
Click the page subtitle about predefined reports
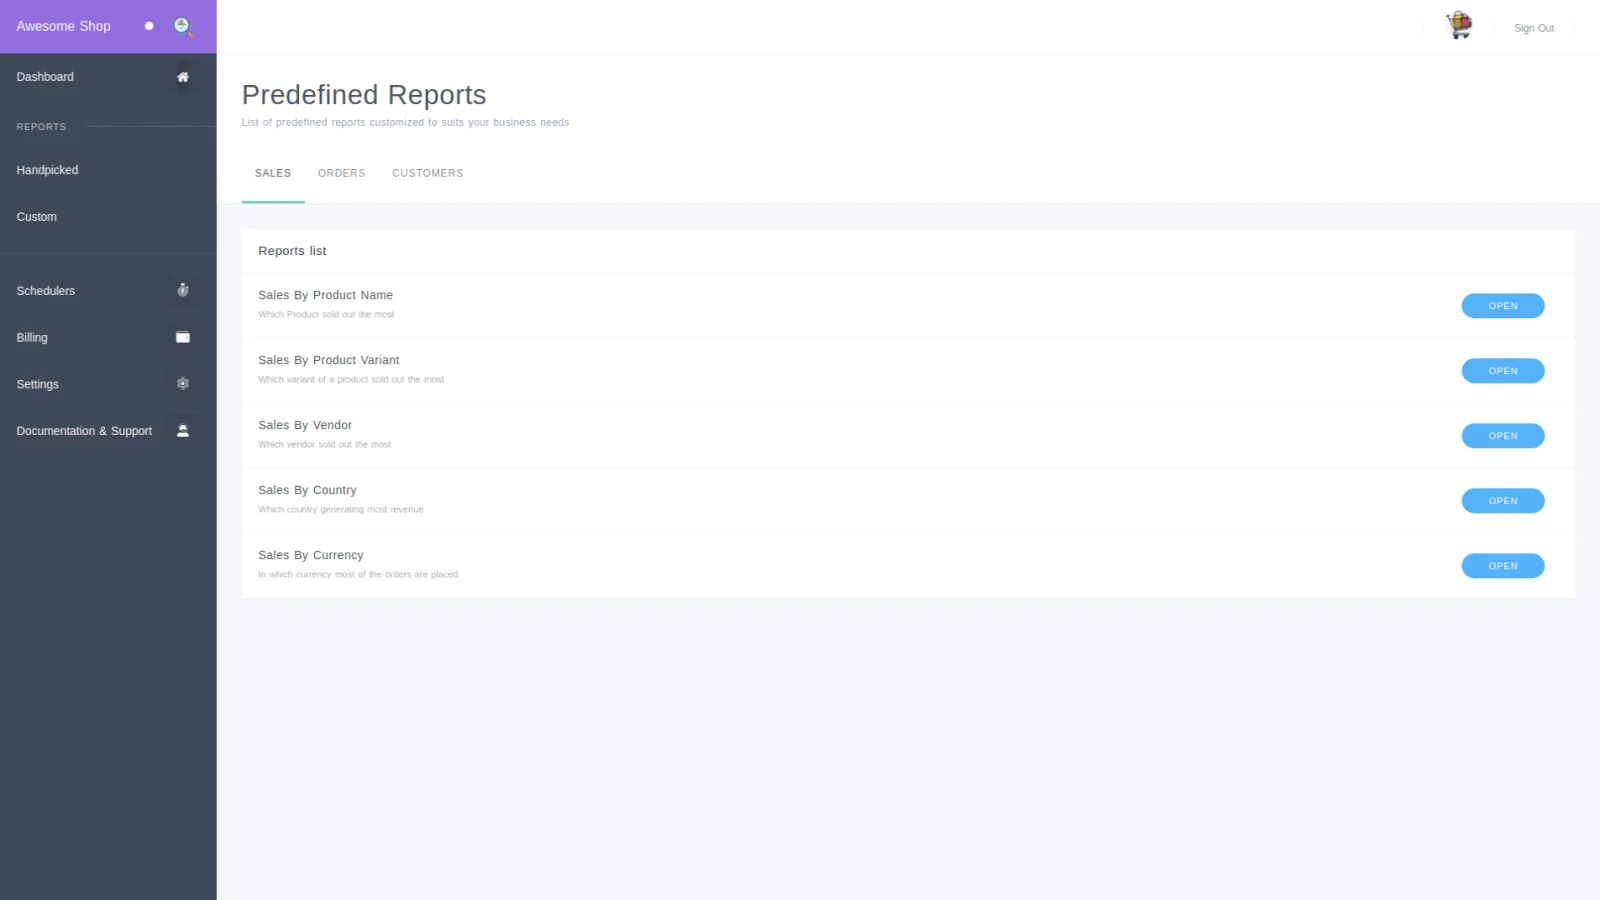pyautogui.click(x=405, y=123)
